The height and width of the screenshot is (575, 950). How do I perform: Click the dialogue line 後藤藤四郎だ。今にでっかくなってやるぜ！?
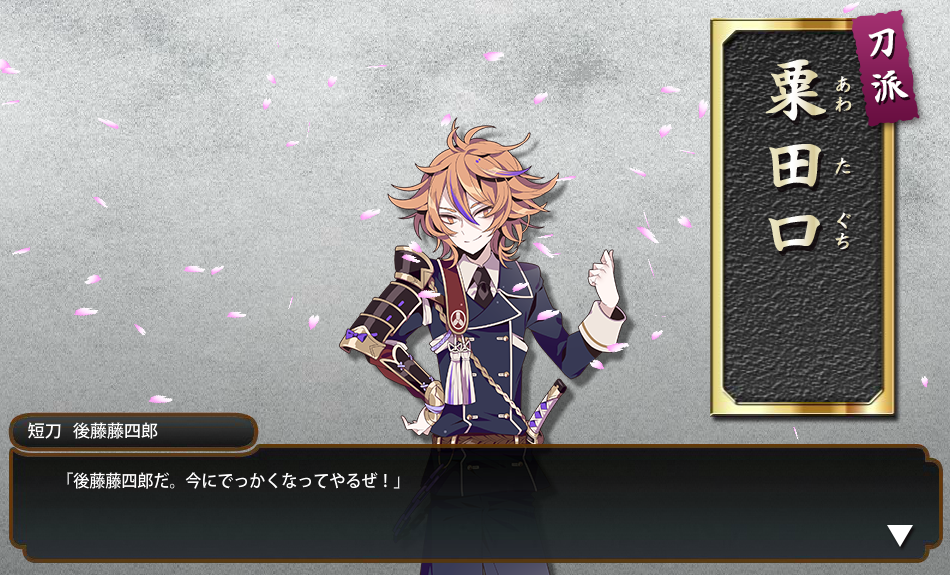tap(233, 481)
